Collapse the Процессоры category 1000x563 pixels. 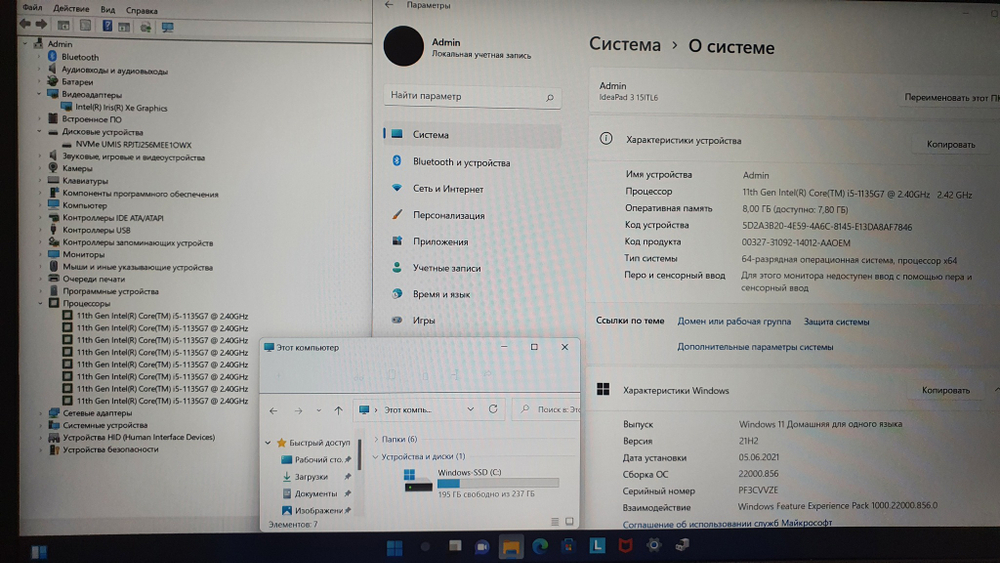pyautogui.click(x=40, y=303)
